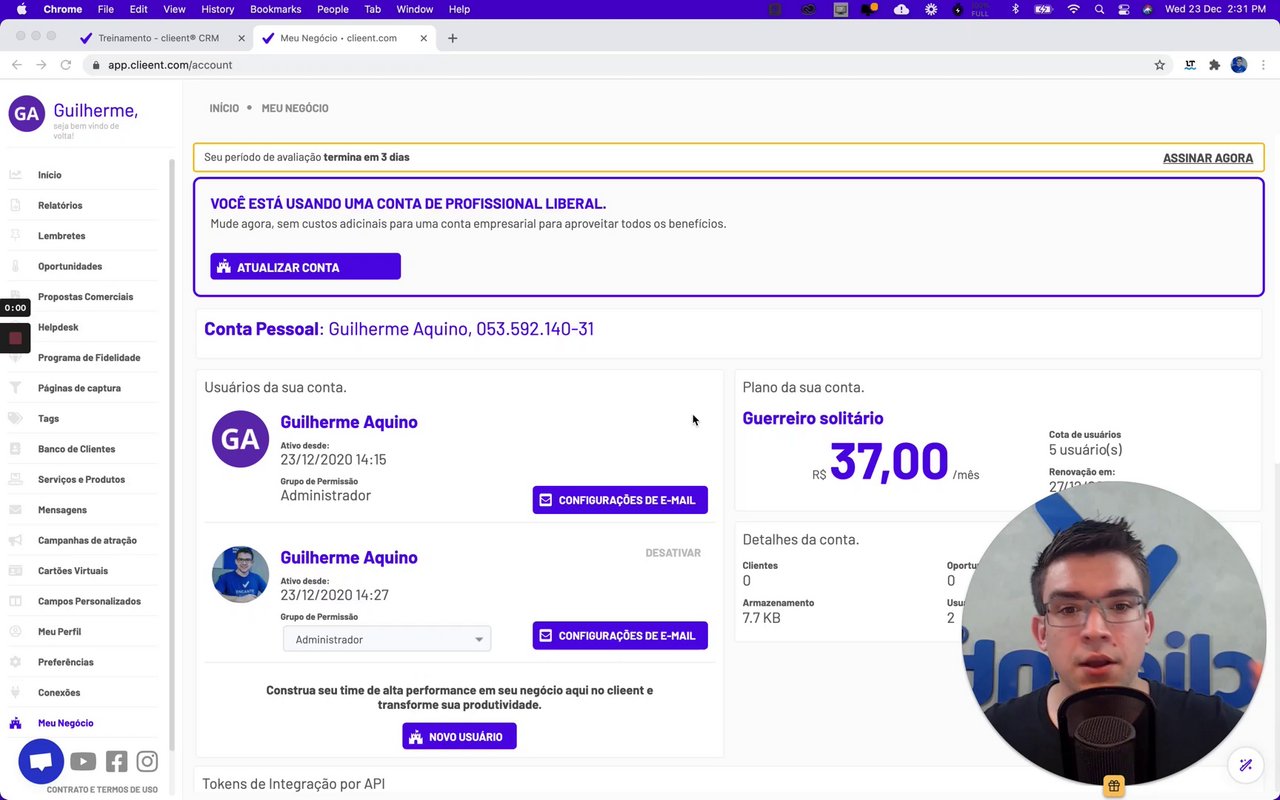
Task: Click the Cartões Virtuais card icon
Action: [x=16, y=571]
